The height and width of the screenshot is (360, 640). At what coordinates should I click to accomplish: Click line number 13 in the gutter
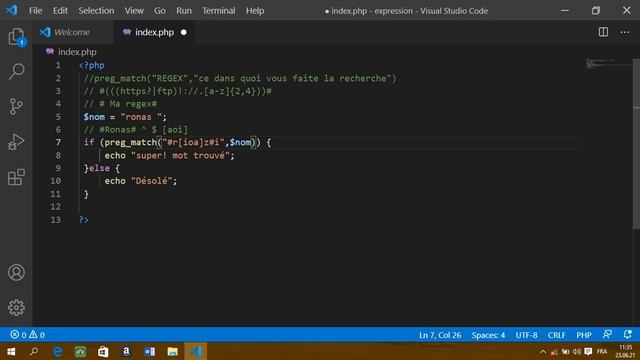point(56,220)
